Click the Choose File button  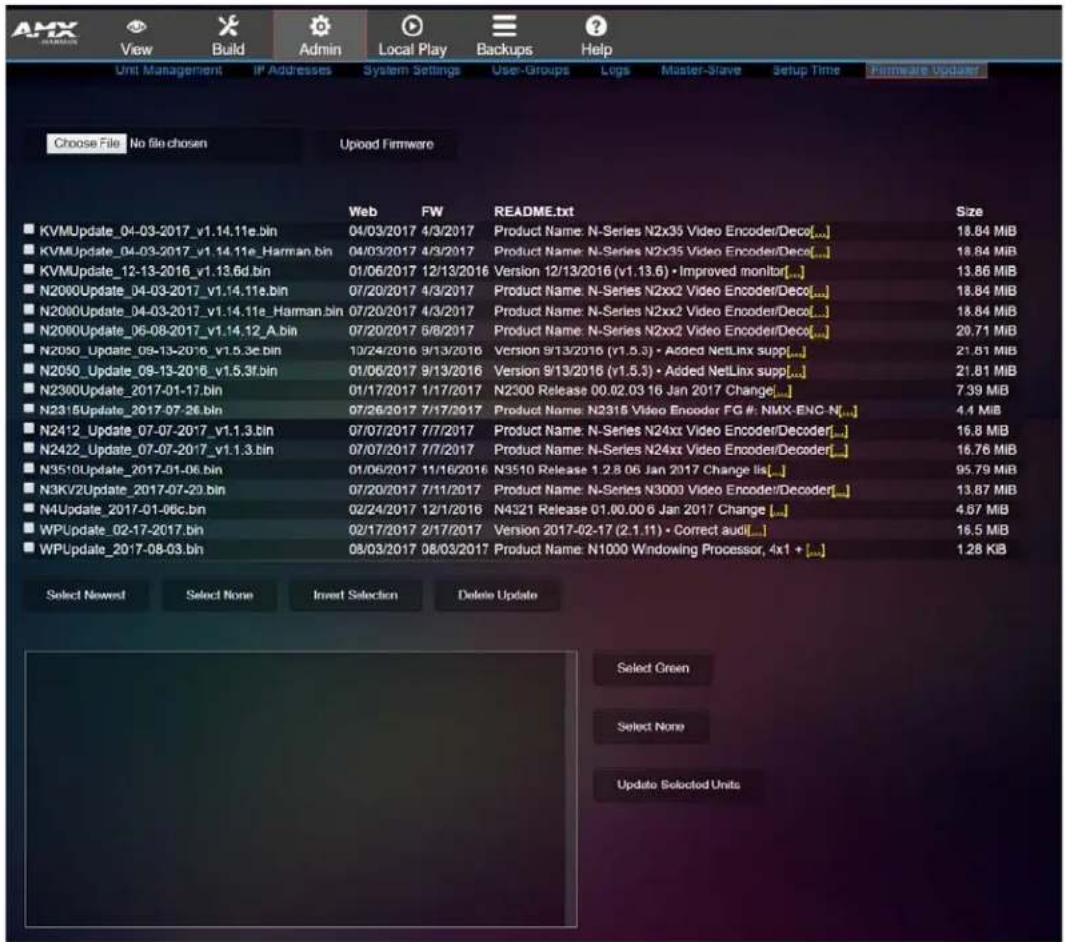pyautogui.click(x=86, y=143)
